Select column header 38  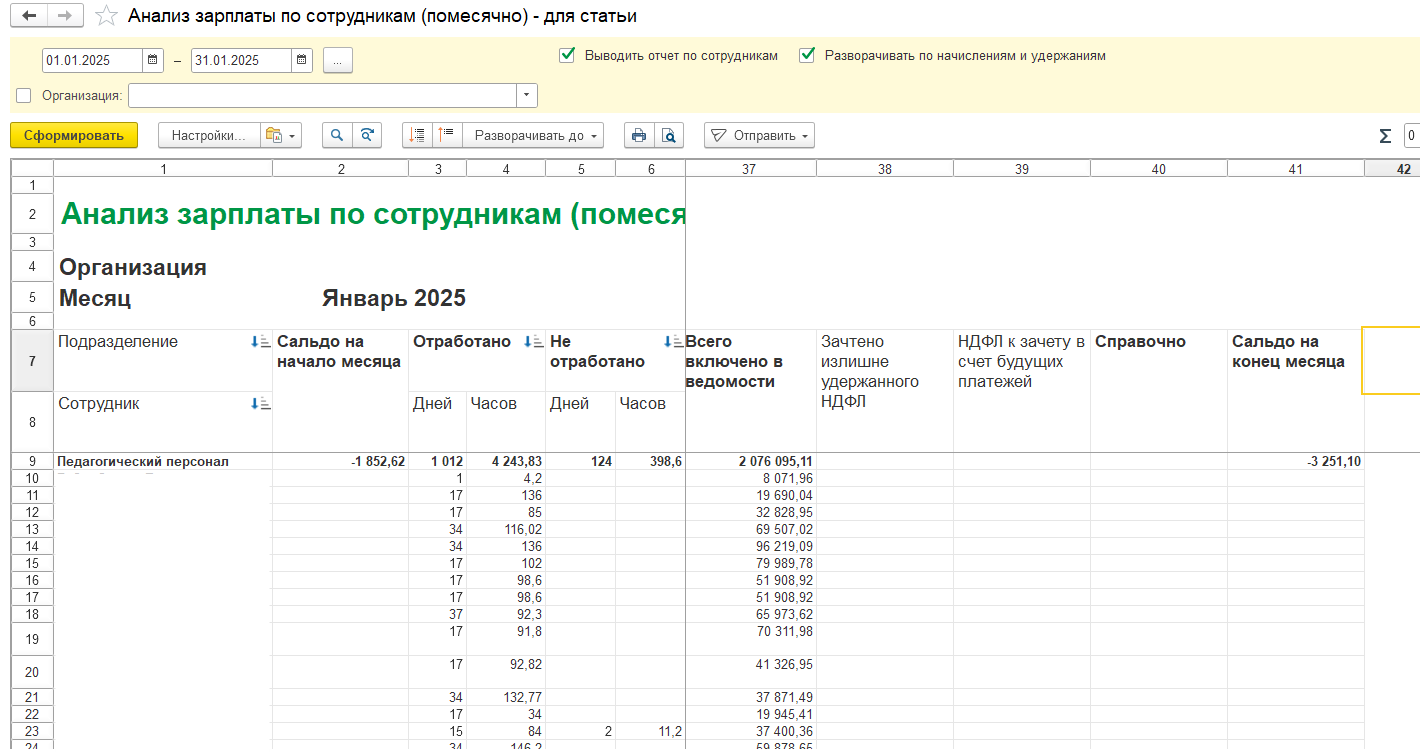point(885,169)
